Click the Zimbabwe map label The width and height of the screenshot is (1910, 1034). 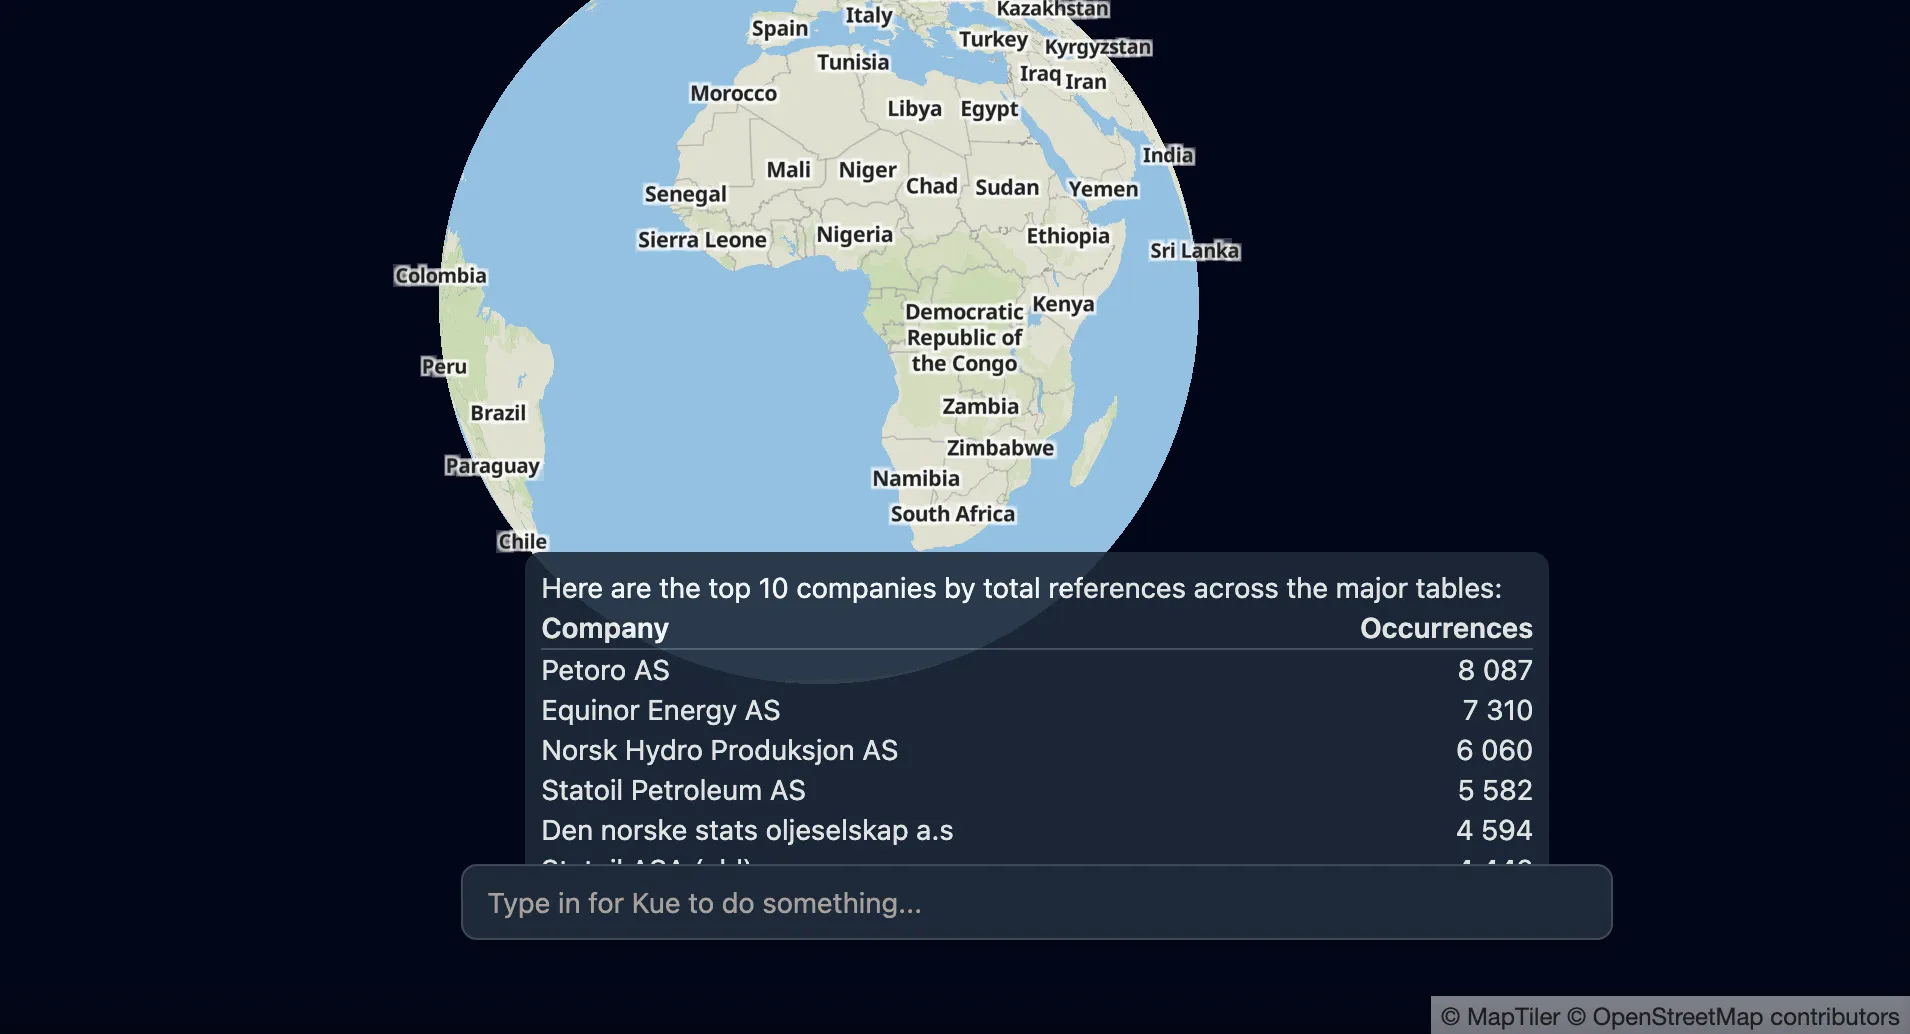(1000, 448)
